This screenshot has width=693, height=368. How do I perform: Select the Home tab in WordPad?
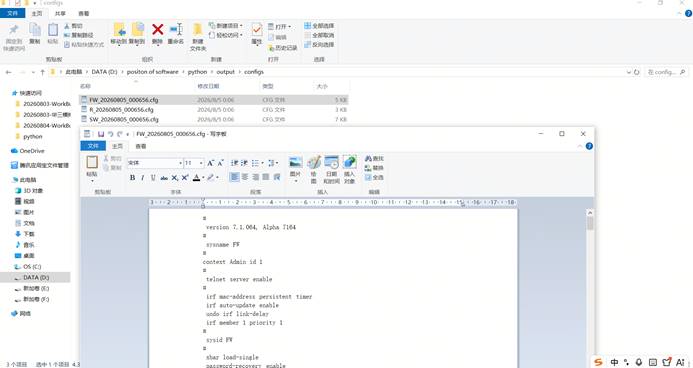coord(118,146)
